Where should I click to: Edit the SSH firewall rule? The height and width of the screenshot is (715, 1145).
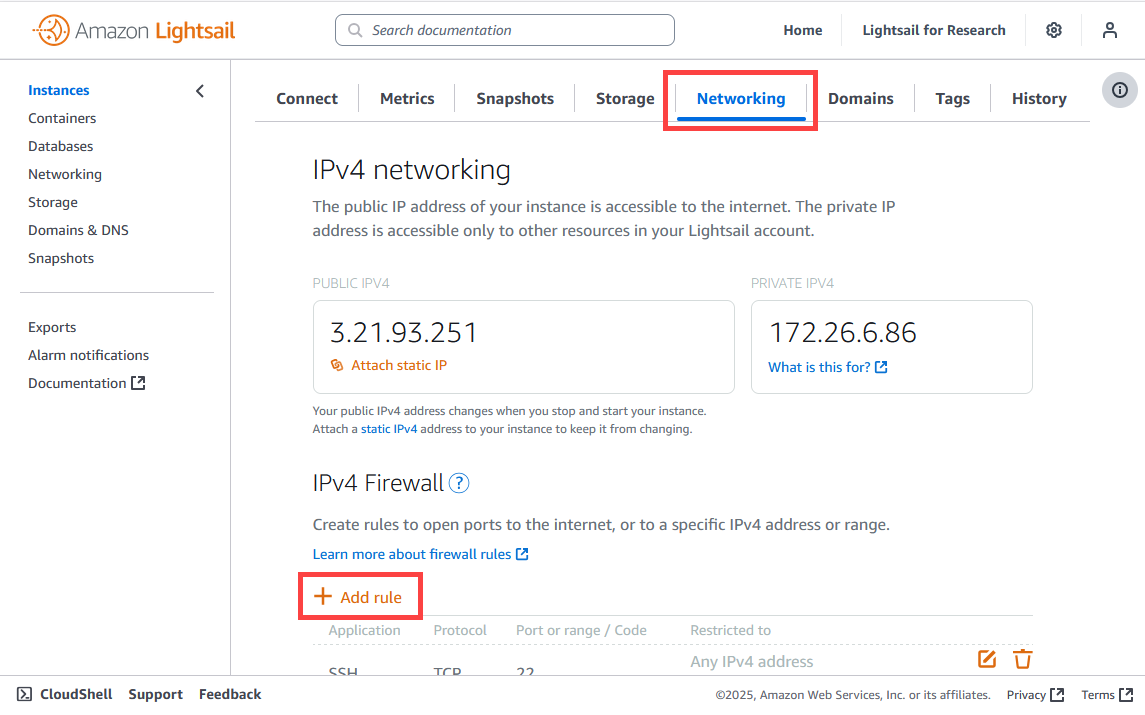click(x=987, y=659)
